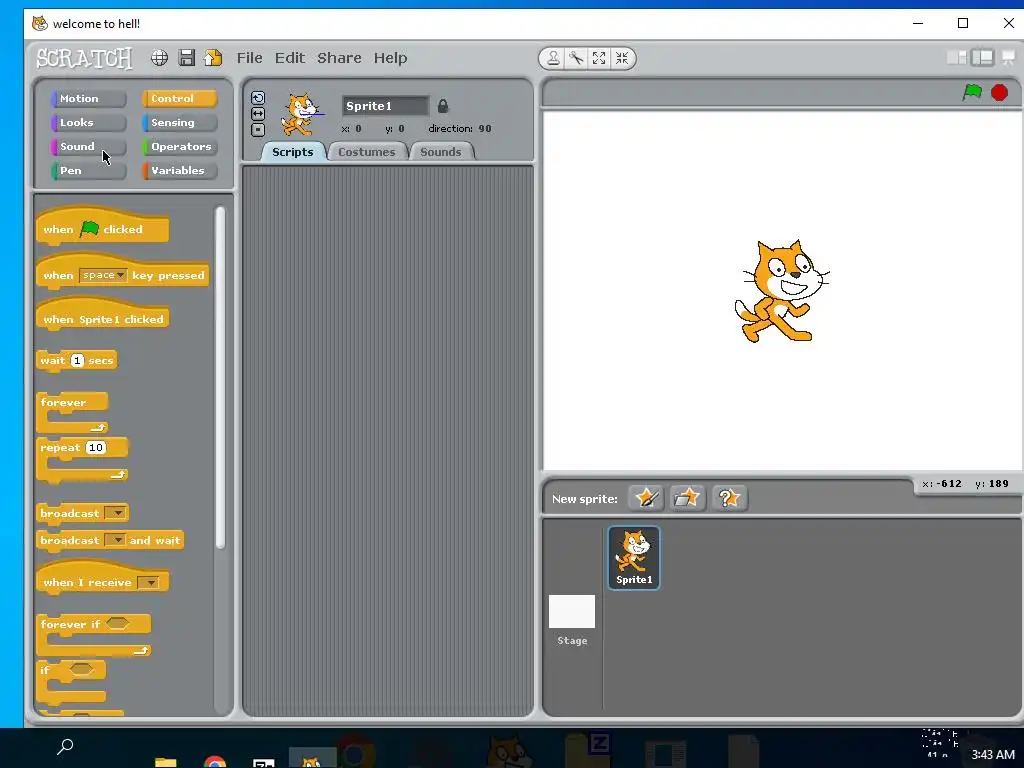Open the Looks block category

88,123
